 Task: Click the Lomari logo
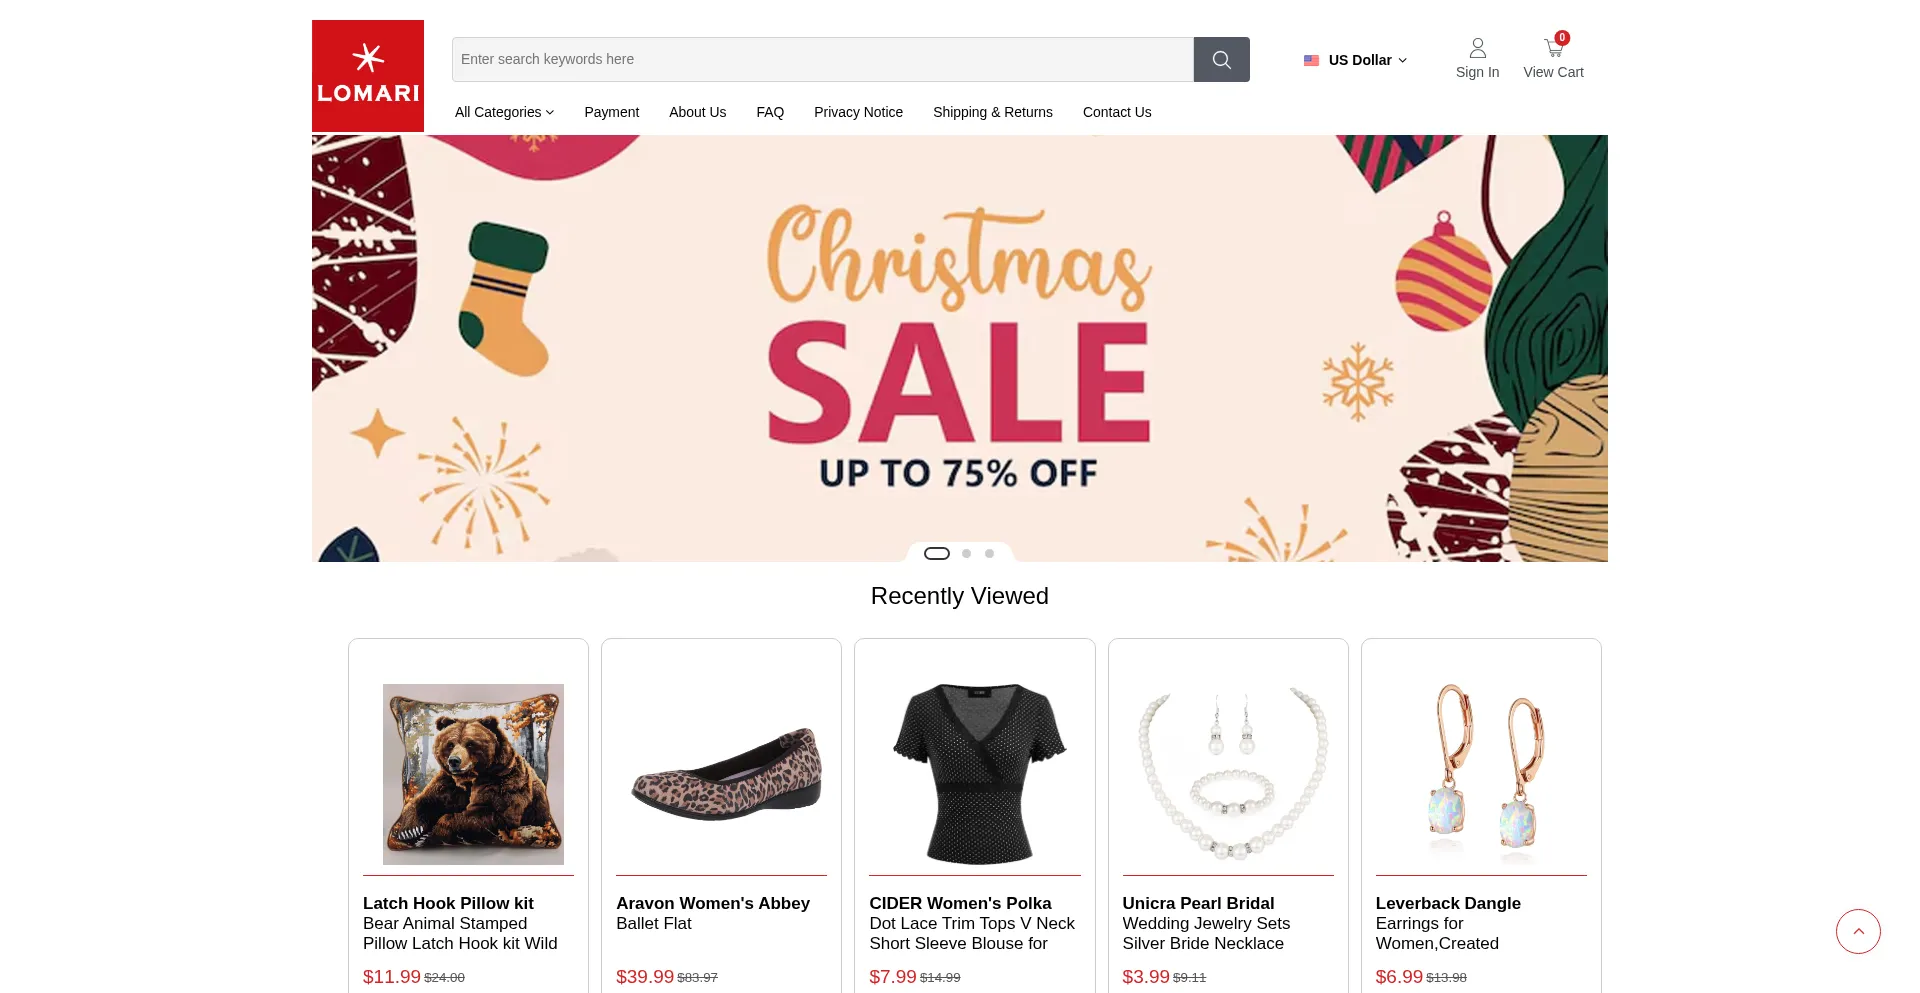368,76
